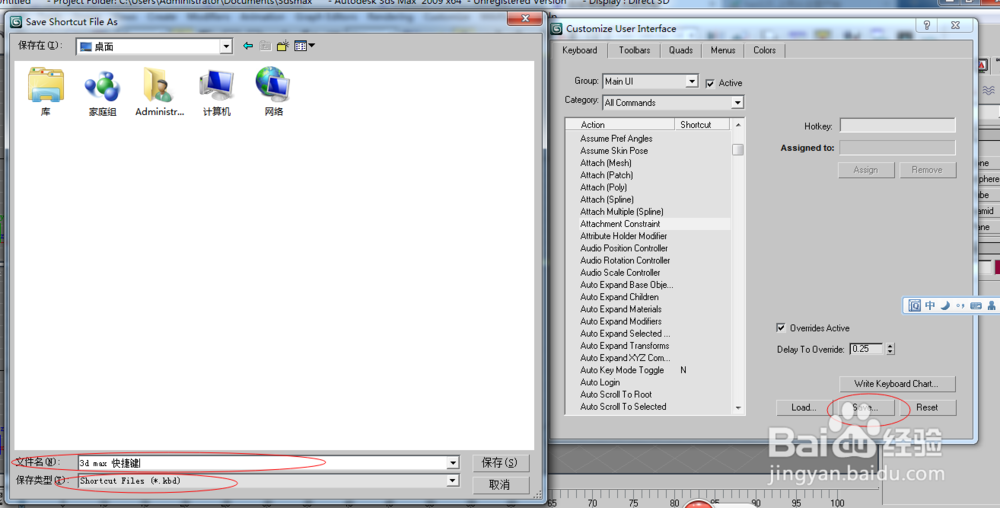Open the 家庭组 homegroup icon
1000x508 pixels.
[102, 93]
